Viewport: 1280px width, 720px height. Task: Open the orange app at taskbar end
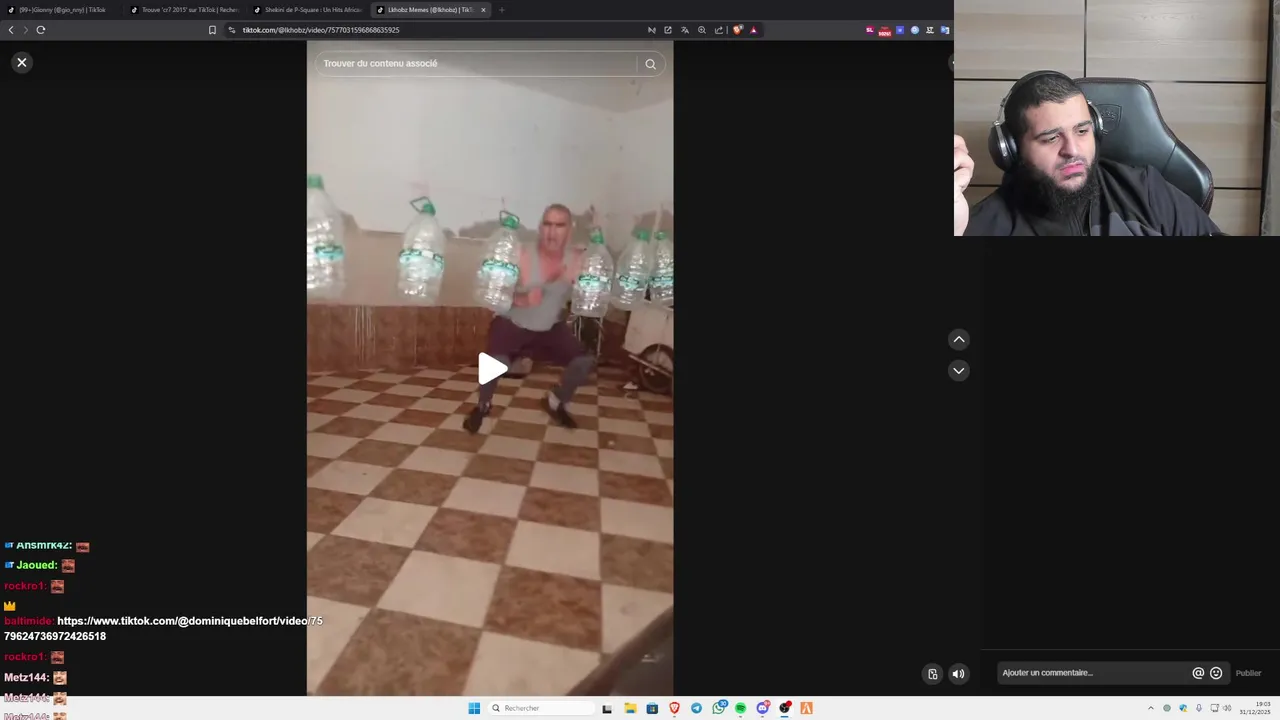point(806,708)
